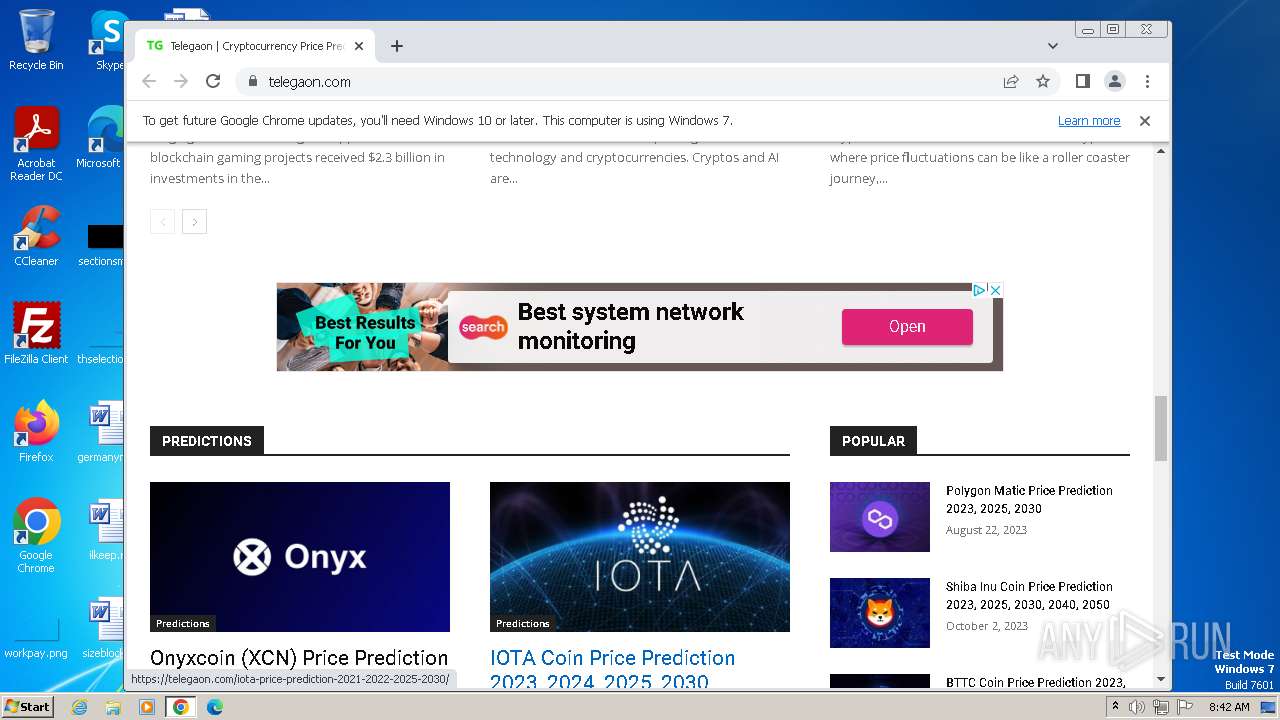Open Onyxcoin (XCN) Price Prediction headline
1280x720 pixels.
click(299, 658)
